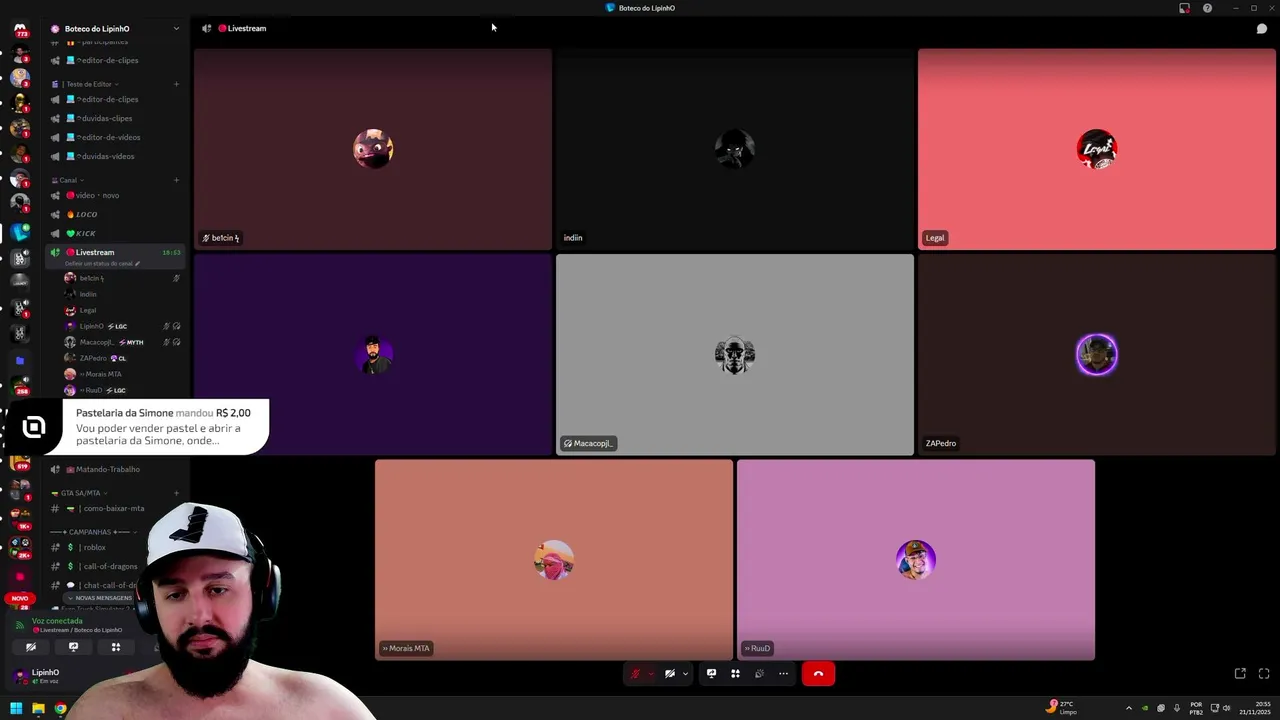This screenshot has width=1280, height=720.
Task: Focus Morais MTA video tile
Action: tap(554, 560)
